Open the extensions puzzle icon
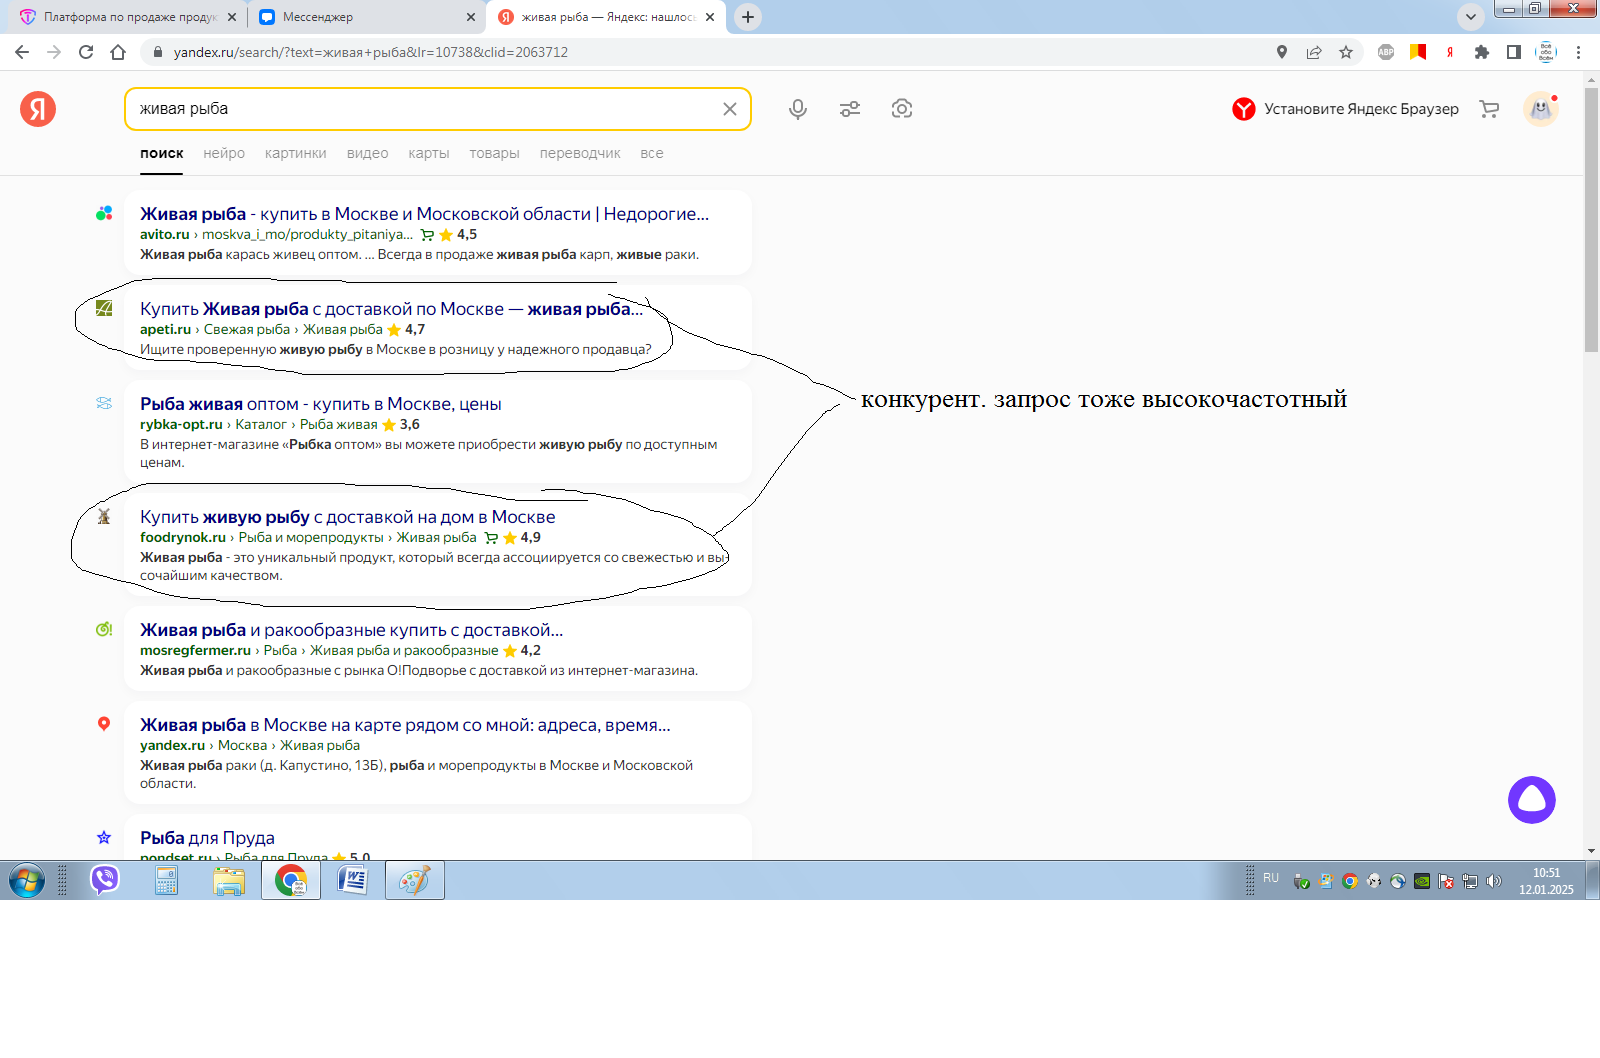Viewport: 1600px width, 1058px height. tap(1482, 52)
